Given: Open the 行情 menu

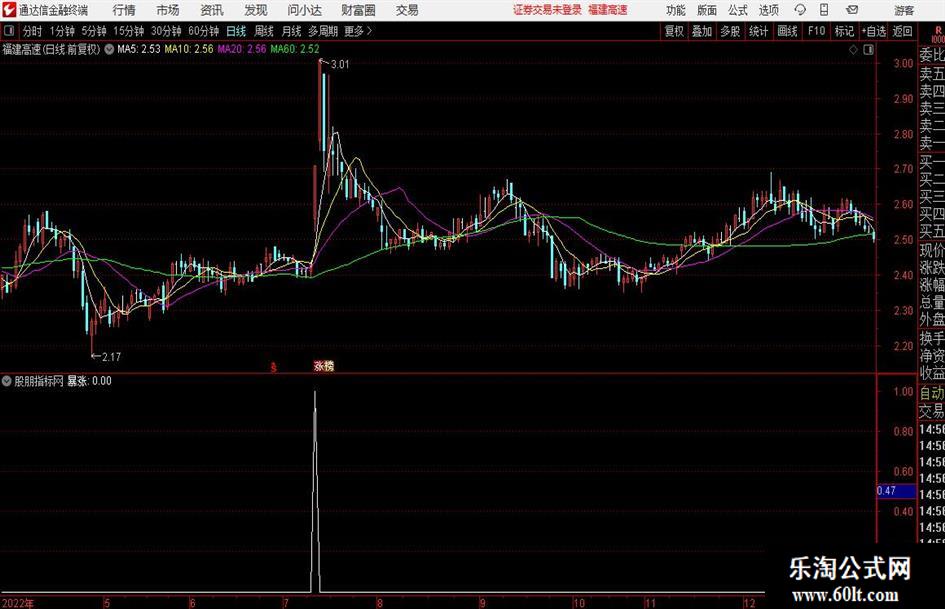Looking at the screenshot, I should click(x=124, y=10).
